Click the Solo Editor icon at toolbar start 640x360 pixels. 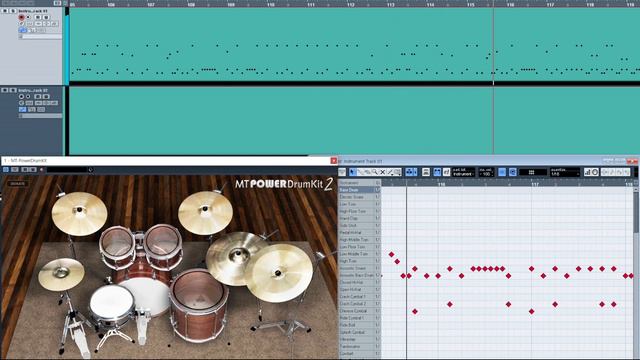(x=342, y=172)
